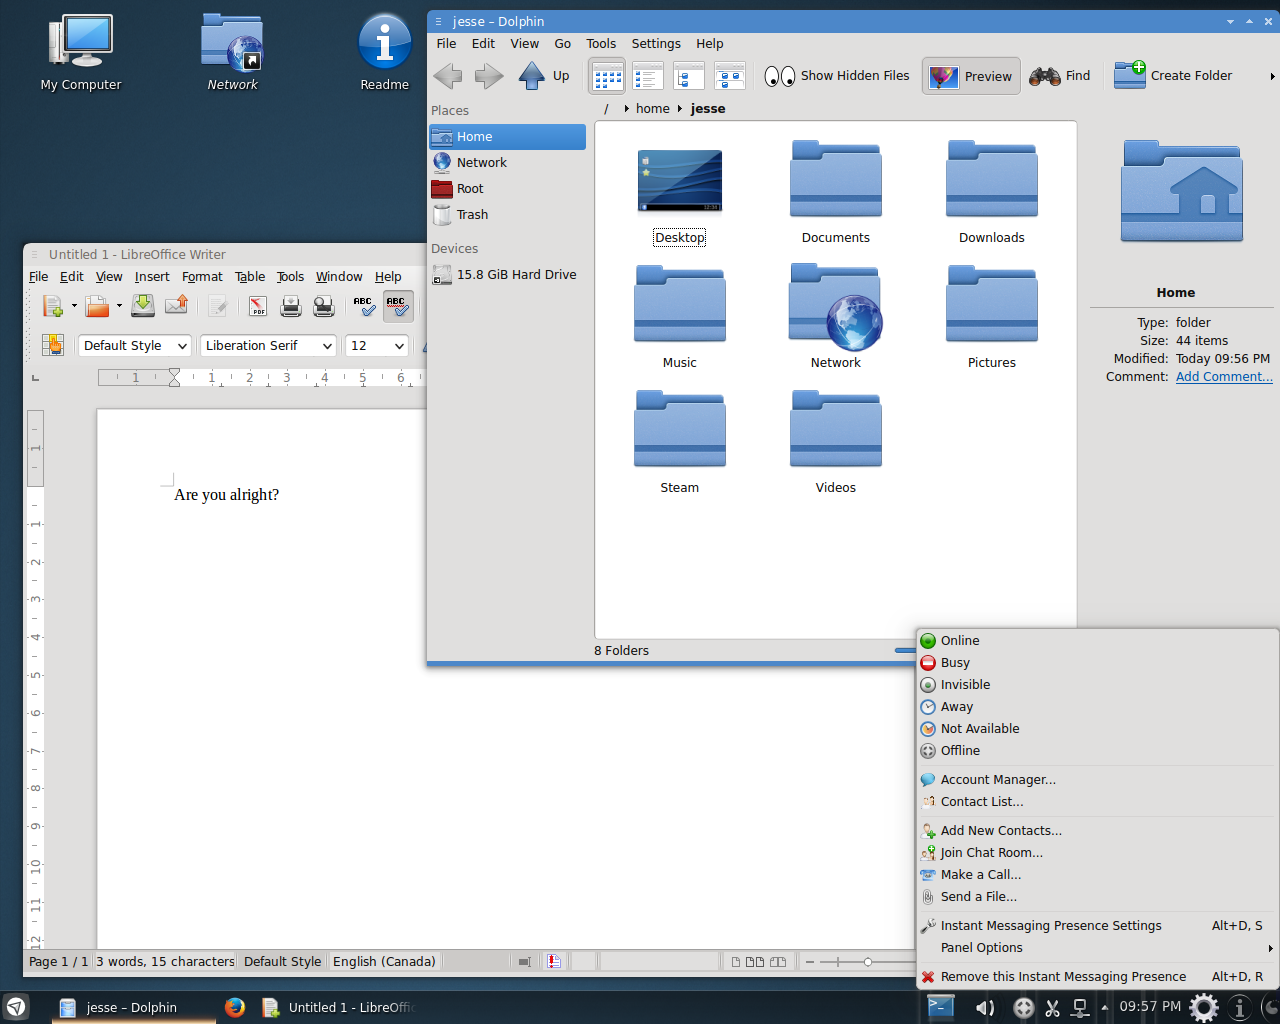Toggle AutoSpellcheck in Writer toolbar
The width and height of the screenshot is (1280, 1024).
coord(398,306)
